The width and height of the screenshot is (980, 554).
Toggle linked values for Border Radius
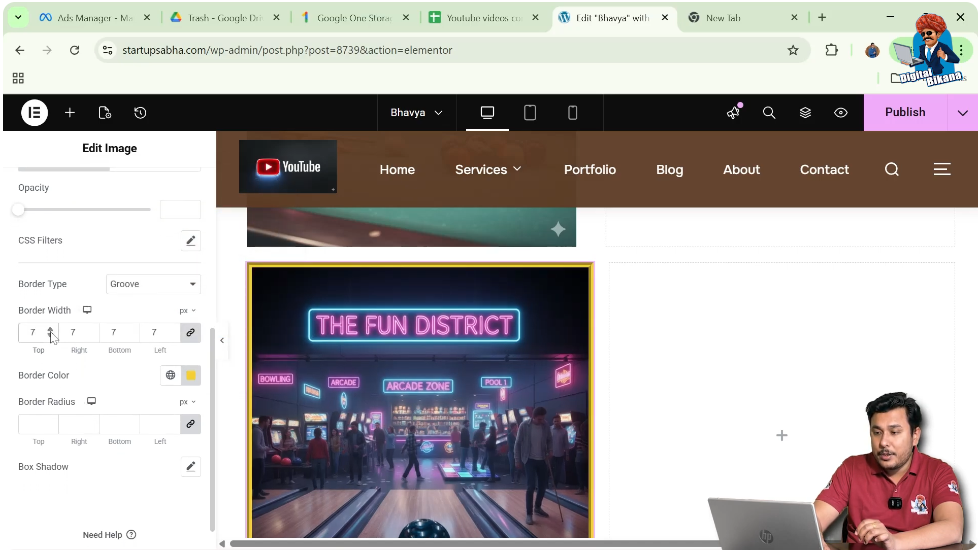tap(190, 424)
